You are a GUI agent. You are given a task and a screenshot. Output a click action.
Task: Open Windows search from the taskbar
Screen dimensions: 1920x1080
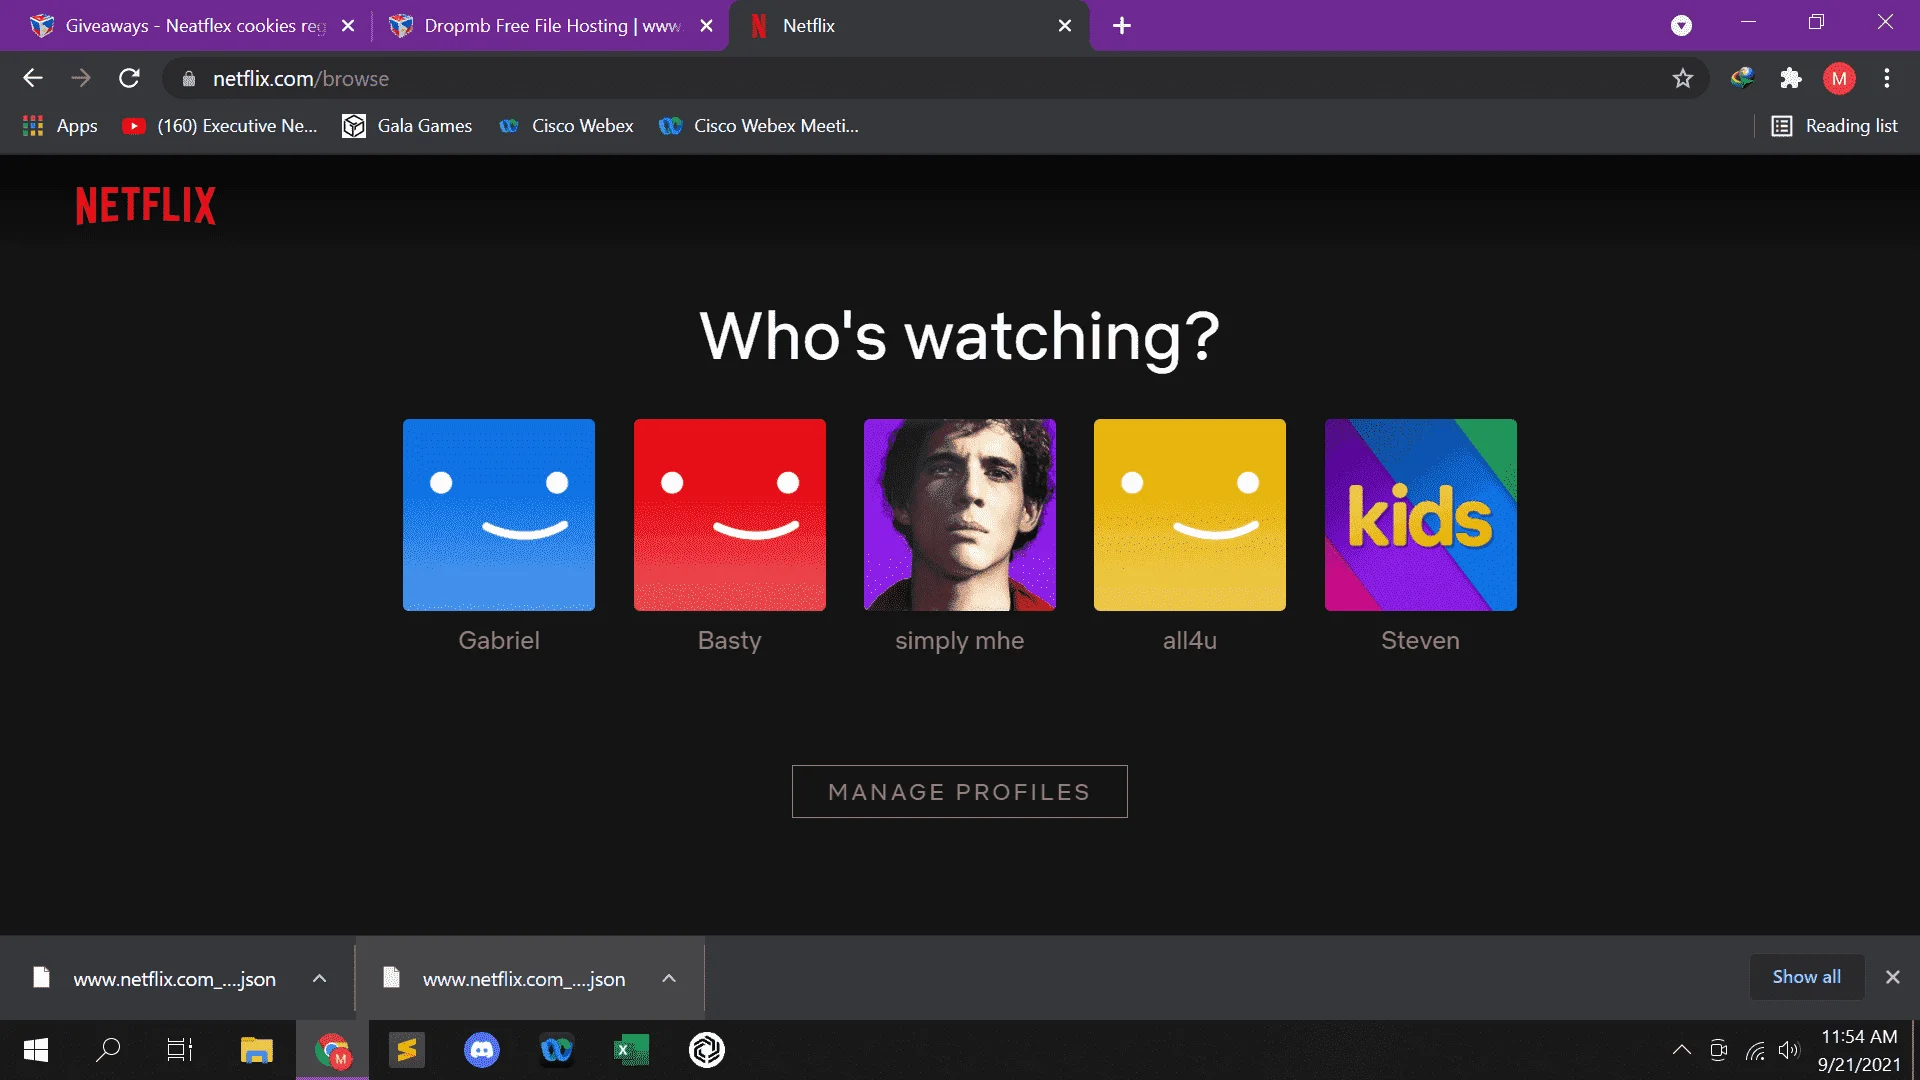tap(108, 1050)
